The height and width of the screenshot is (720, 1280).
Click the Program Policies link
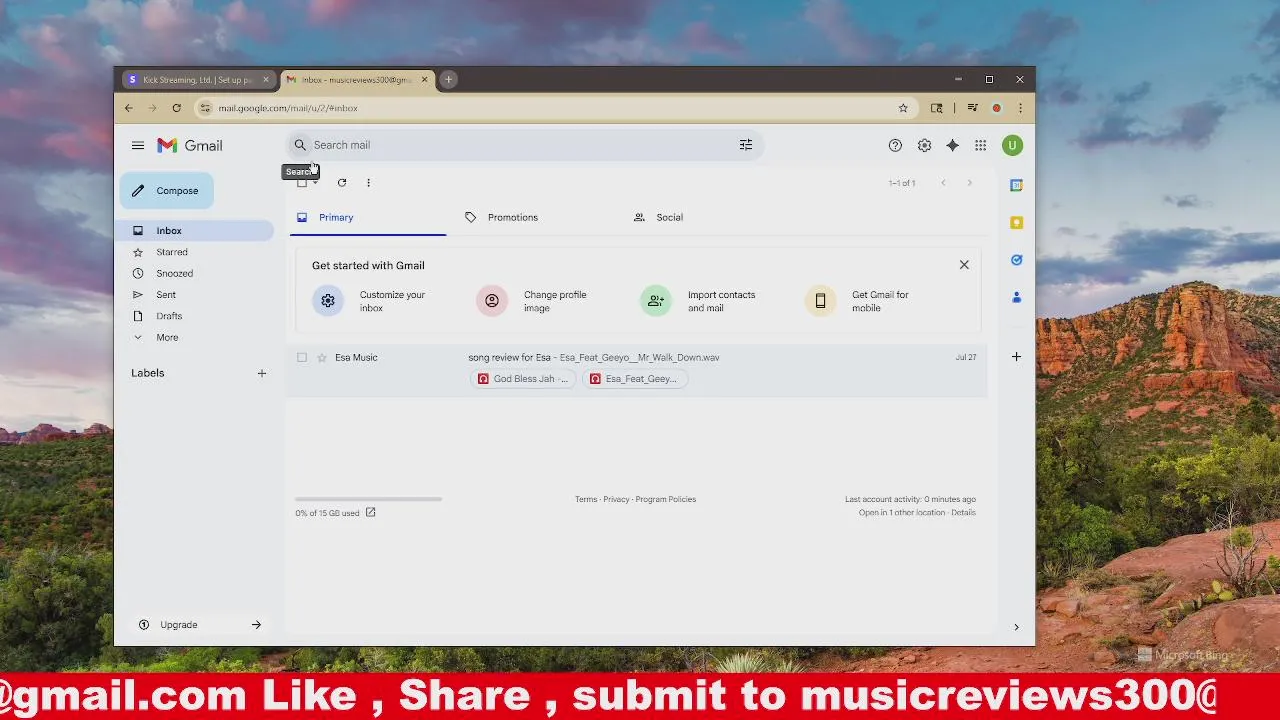click(666, 499)
